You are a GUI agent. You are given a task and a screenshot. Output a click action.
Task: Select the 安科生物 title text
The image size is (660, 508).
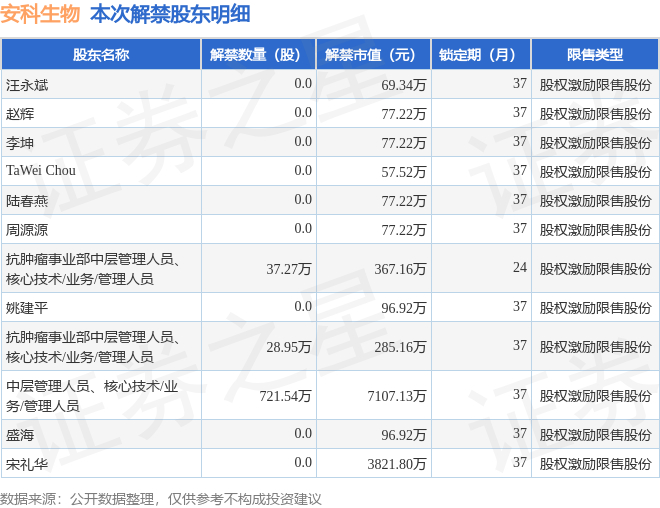pos(40,14)
